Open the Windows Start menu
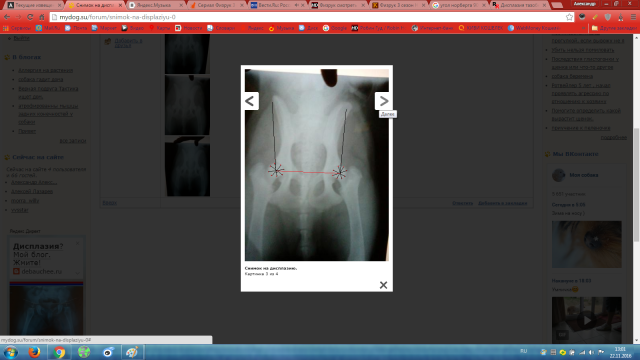The height and width of the screenshot is (360, 640). (11, 352)
